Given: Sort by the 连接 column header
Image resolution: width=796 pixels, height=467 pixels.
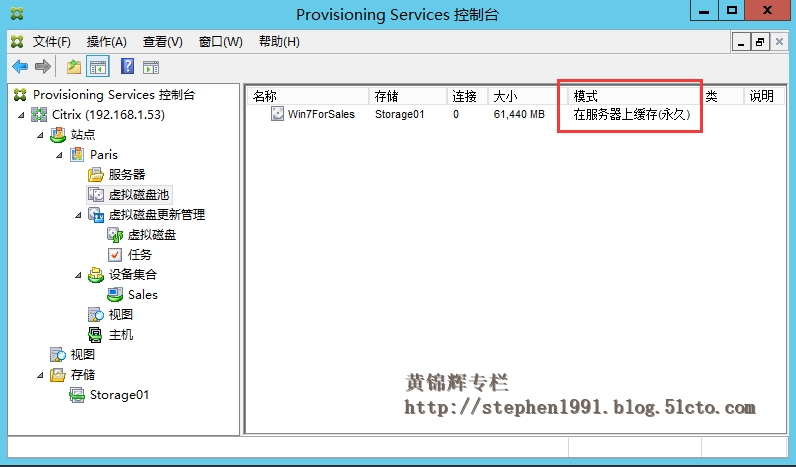Looking at the screenshot, I should point(468,96).
